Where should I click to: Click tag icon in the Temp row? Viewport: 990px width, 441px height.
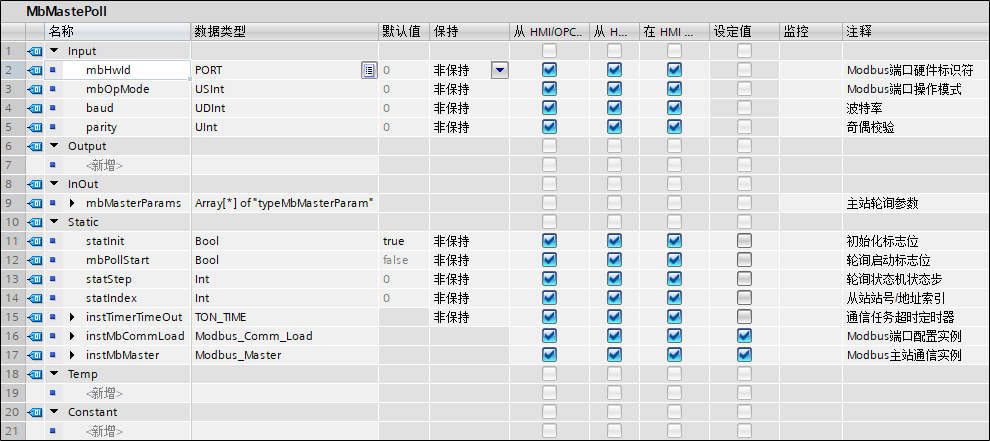click(35, 373)
